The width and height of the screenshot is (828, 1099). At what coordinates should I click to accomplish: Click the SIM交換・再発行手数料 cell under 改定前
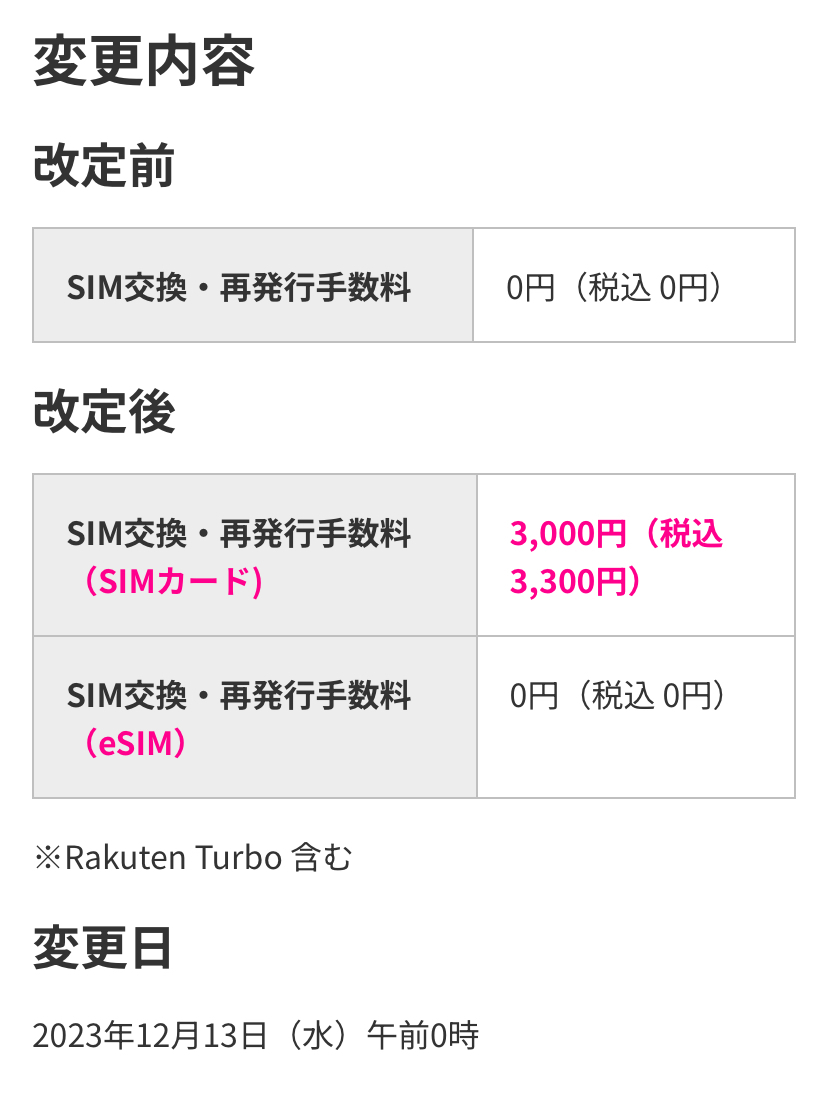[x=239, y=288]
